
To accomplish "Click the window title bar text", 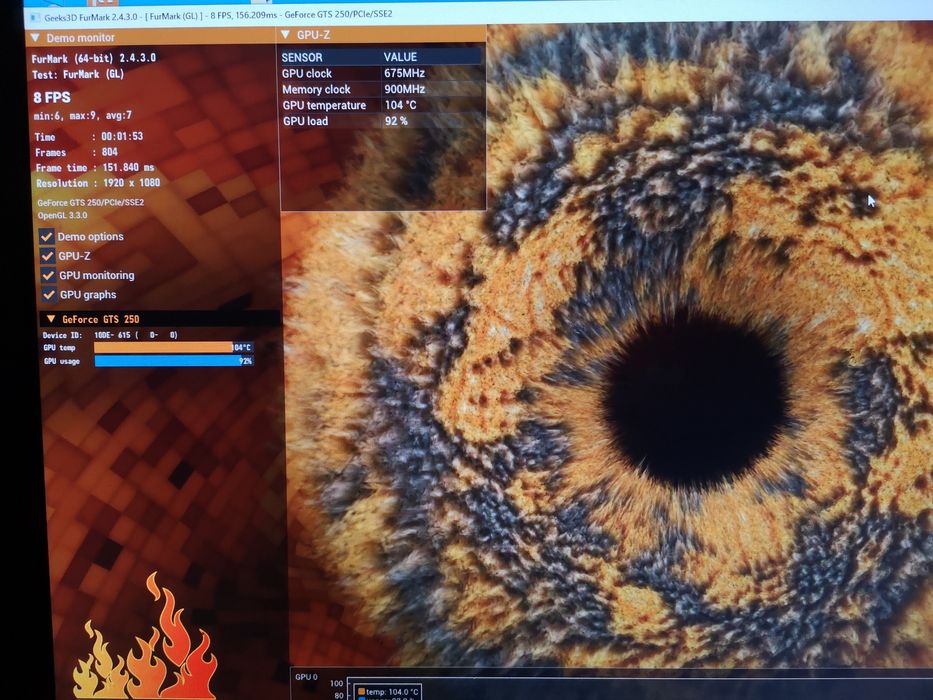I will 218,15.
